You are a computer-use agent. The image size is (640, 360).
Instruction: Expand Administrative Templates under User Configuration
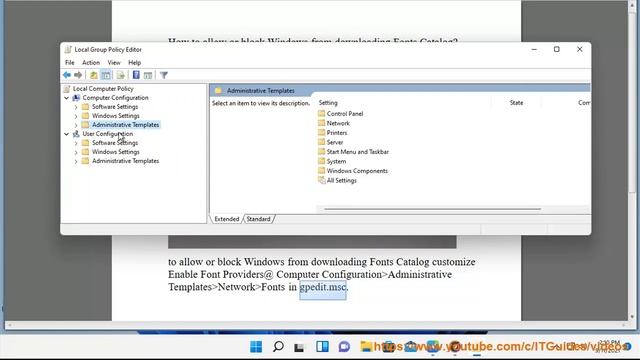pyautogui.click(x=76, y=161)
